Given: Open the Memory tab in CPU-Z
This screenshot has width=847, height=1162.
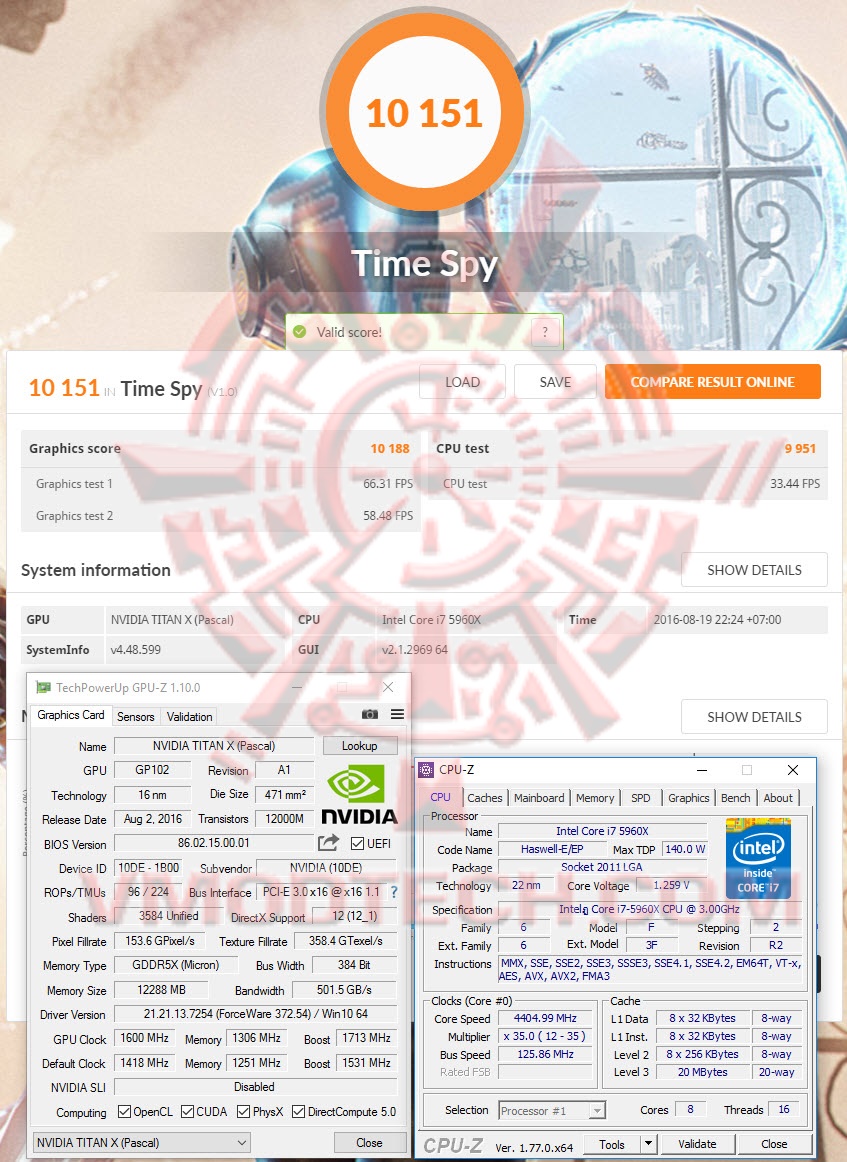Looking at the screenshot, I should [x=595, y=798].
